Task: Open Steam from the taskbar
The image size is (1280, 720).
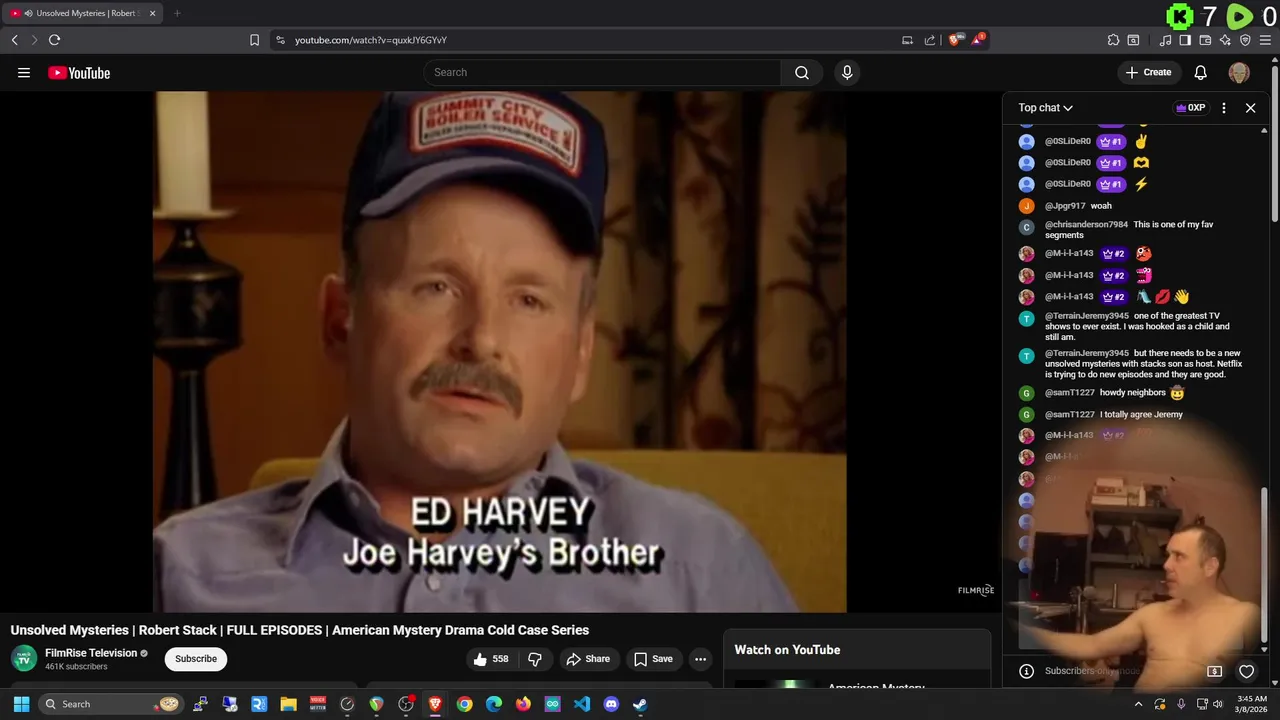Action: coord(640,704)
